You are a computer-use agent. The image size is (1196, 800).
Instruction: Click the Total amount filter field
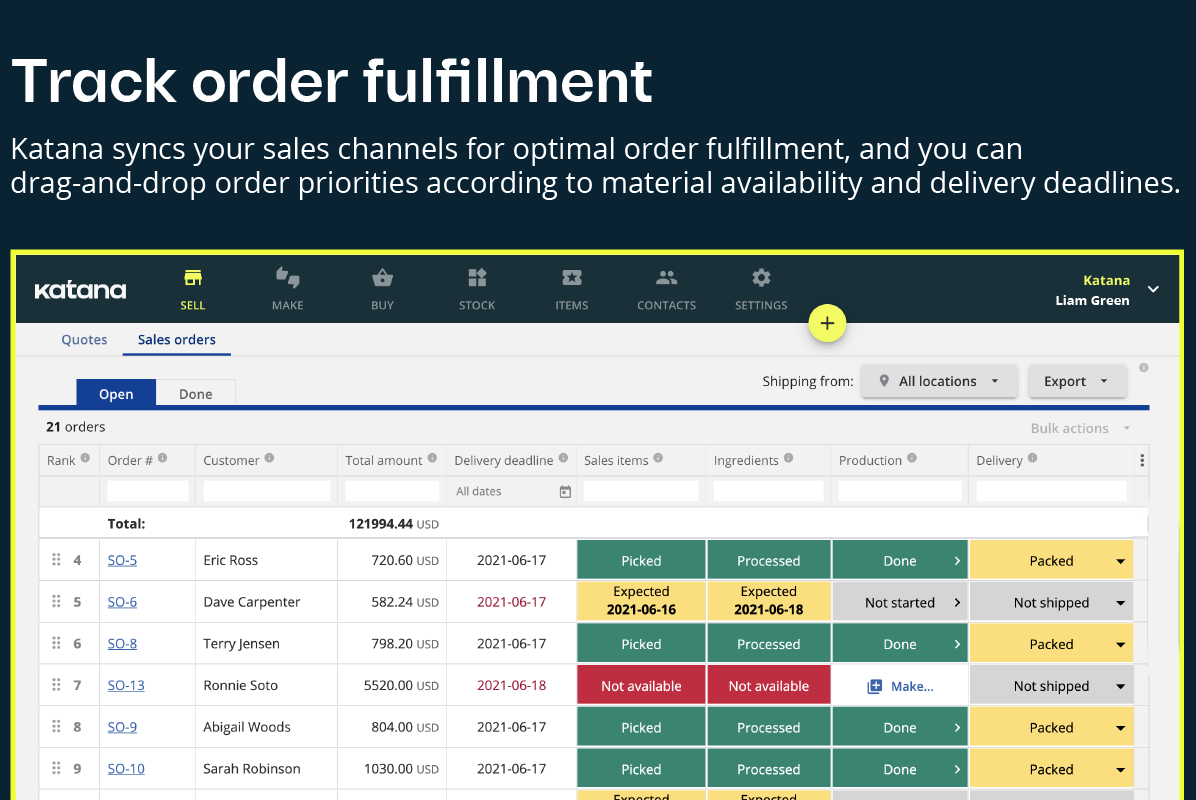392,491
